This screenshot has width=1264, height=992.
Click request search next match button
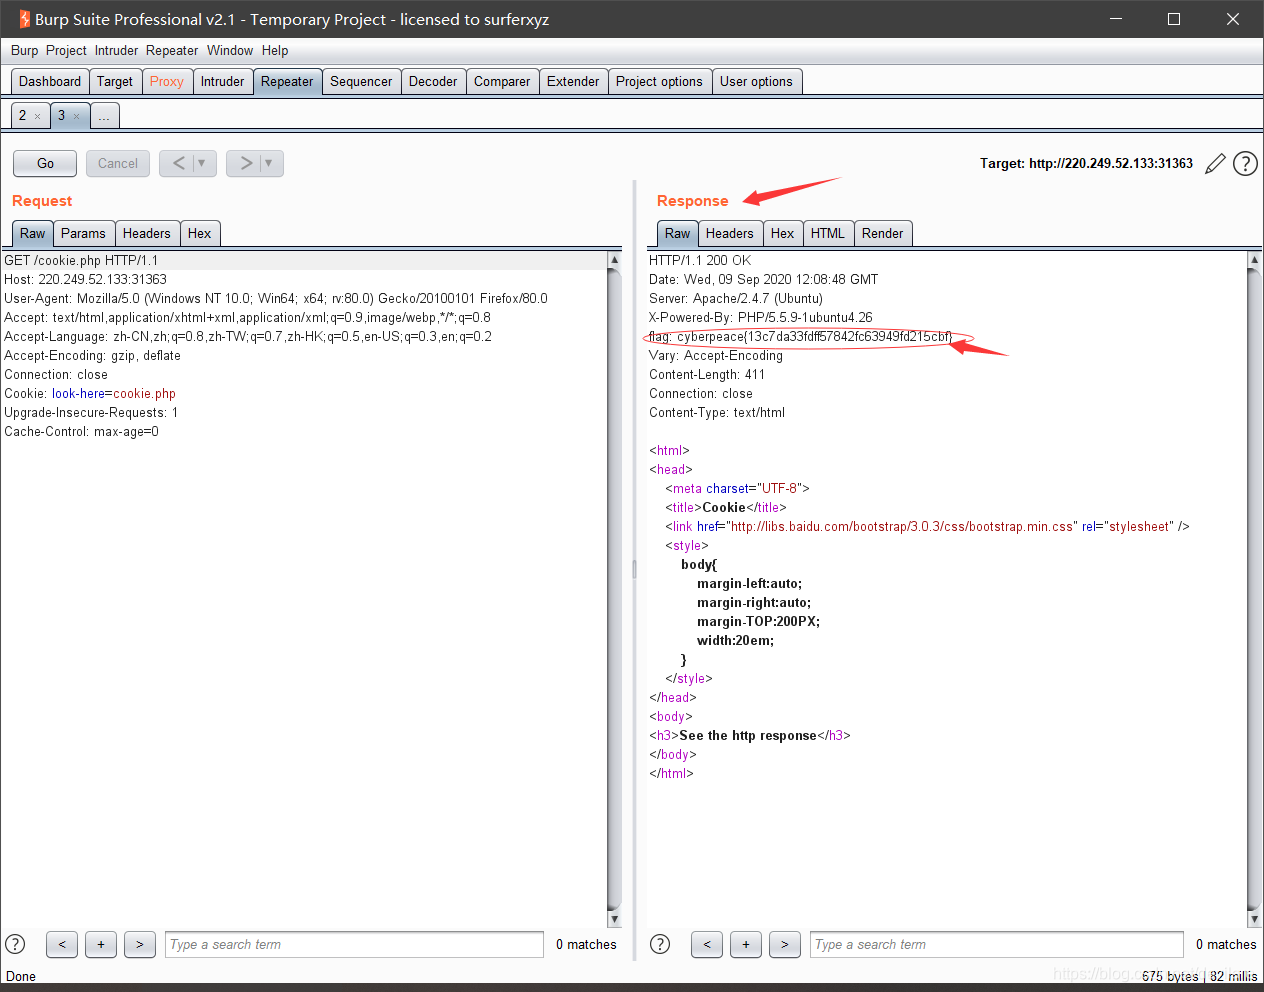pos(140,944)
